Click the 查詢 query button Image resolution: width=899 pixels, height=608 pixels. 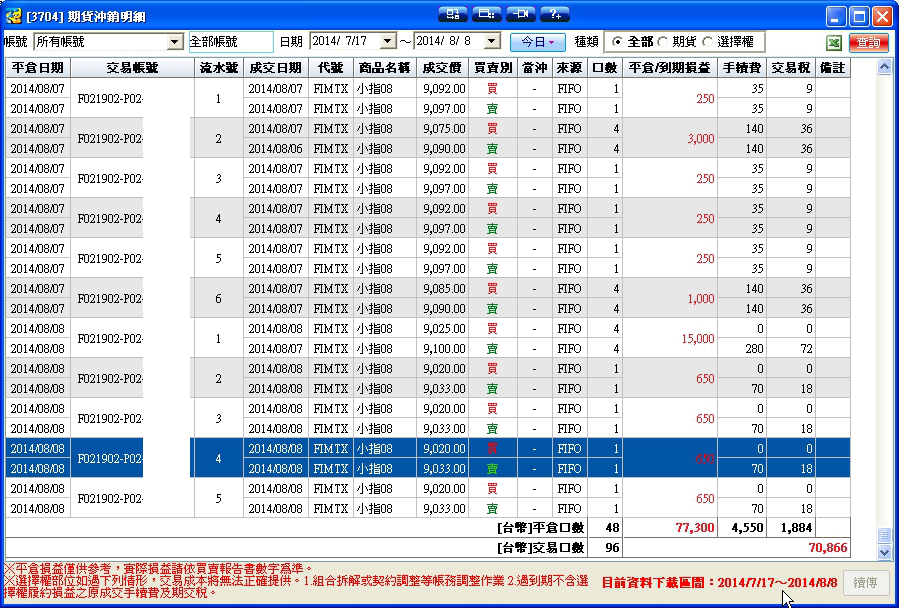[869, 42]
